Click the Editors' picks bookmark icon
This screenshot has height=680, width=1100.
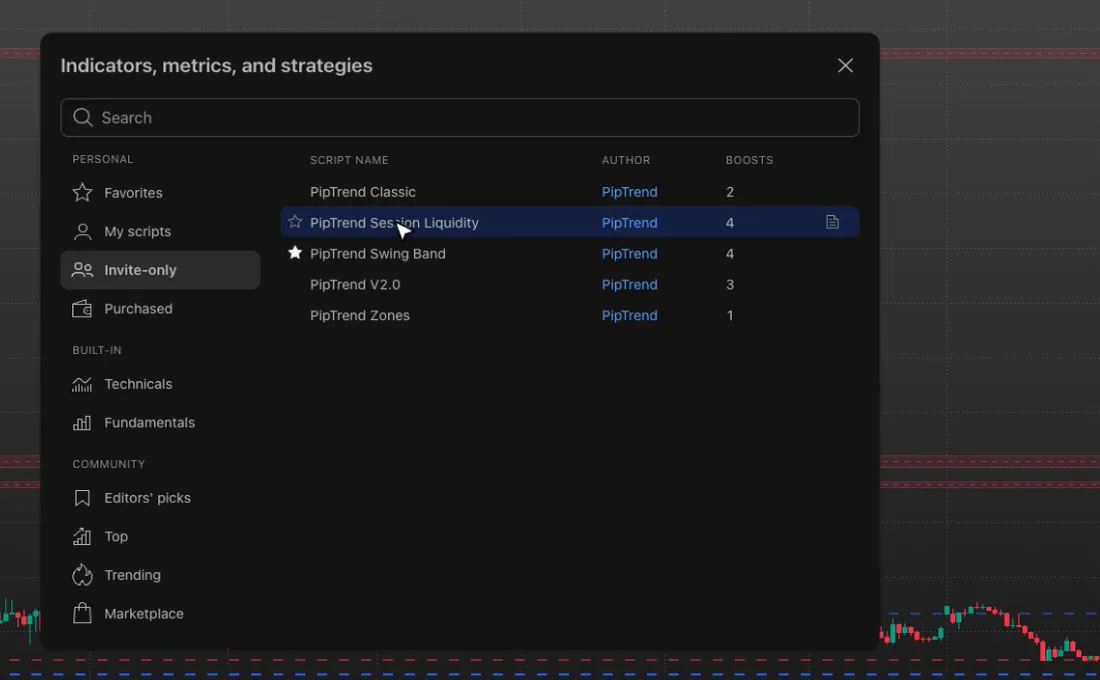point(82,498)
